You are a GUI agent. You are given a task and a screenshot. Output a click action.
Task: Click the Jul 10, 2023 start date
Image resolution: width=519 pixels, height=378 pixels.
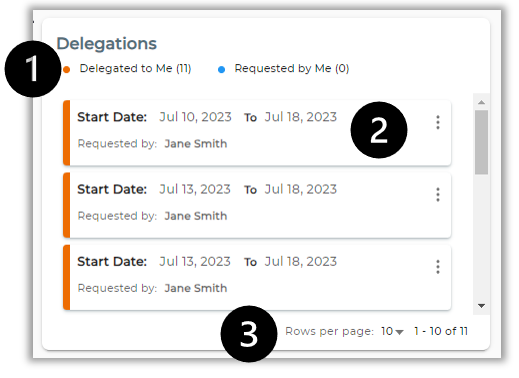(195, 117)
